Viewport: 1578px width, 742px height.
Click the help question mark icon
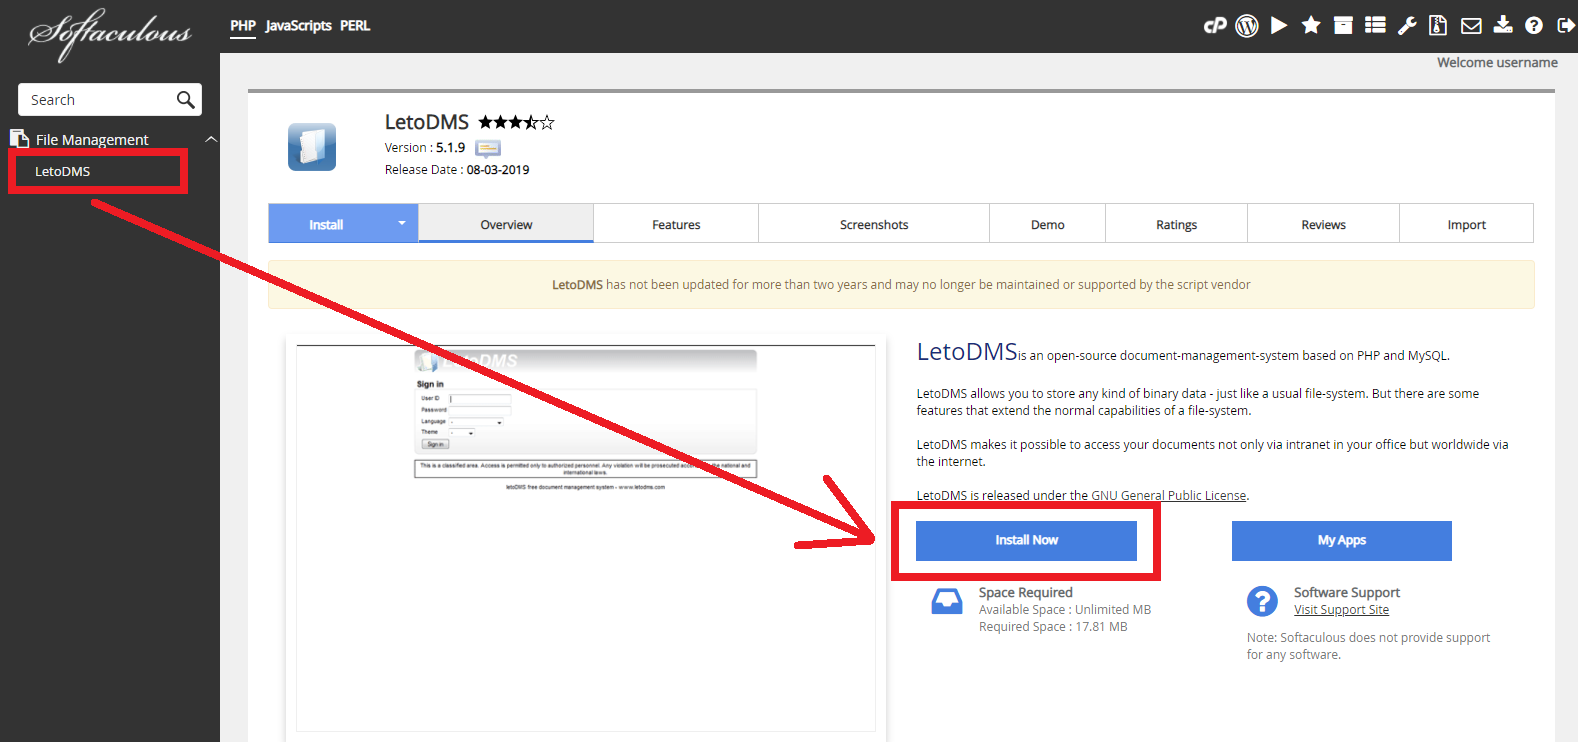(x=1534, y=26)
